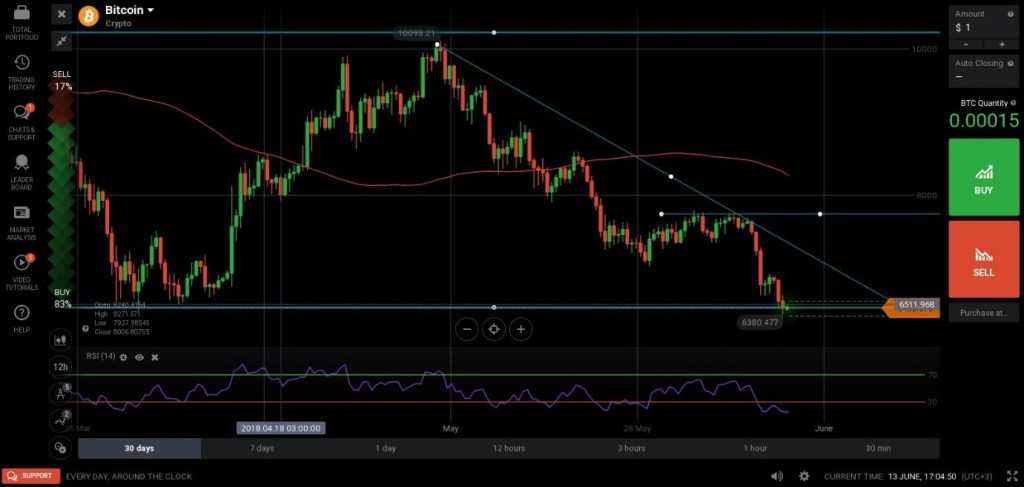Screen dimensions: 1024x487
Task: Click the multi-chart layout circles icon
Action: click(x=61, y=447)
